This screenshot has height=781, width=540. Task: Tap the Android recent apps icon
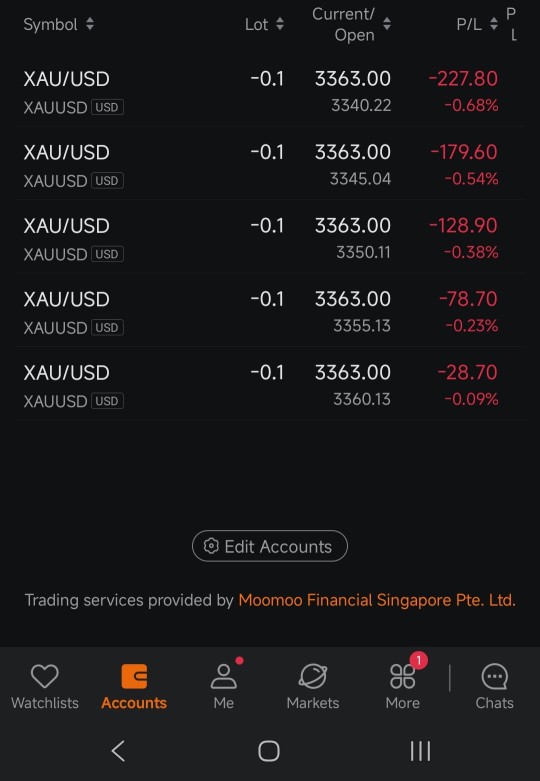pyautogui.click(x=420, y=751)
